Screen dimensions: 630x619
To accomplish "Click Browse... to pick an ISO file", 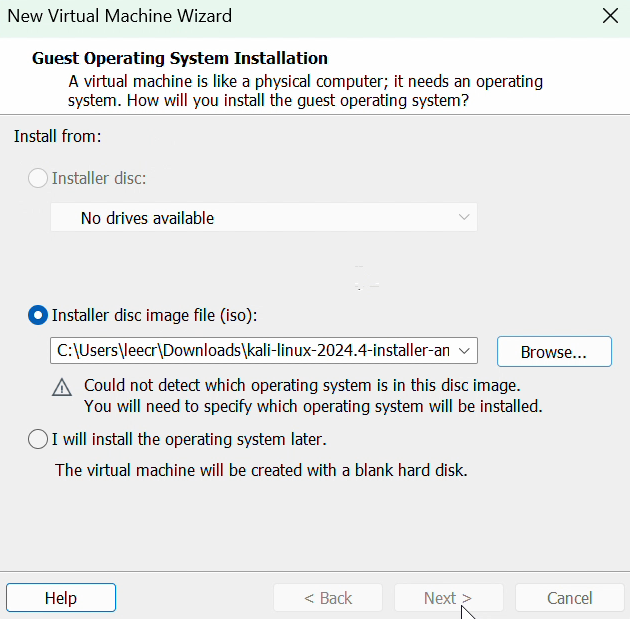I will [x=554, y=351].
